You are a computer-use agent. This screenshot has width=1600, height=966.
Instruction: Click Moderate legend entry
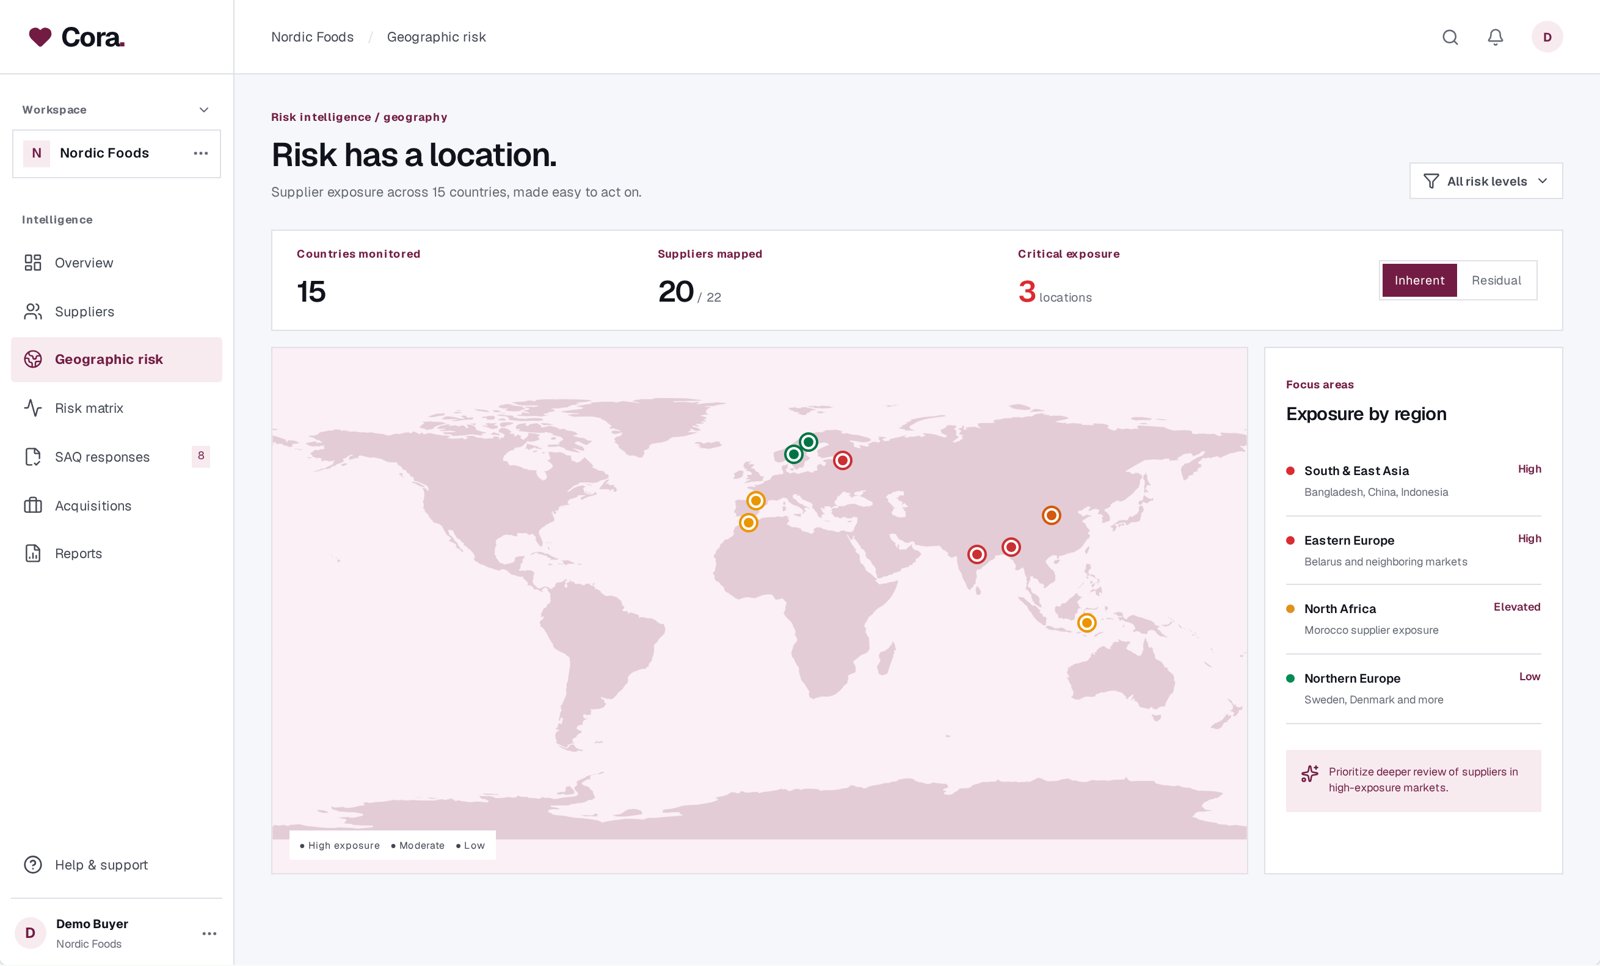pos(418,846)
